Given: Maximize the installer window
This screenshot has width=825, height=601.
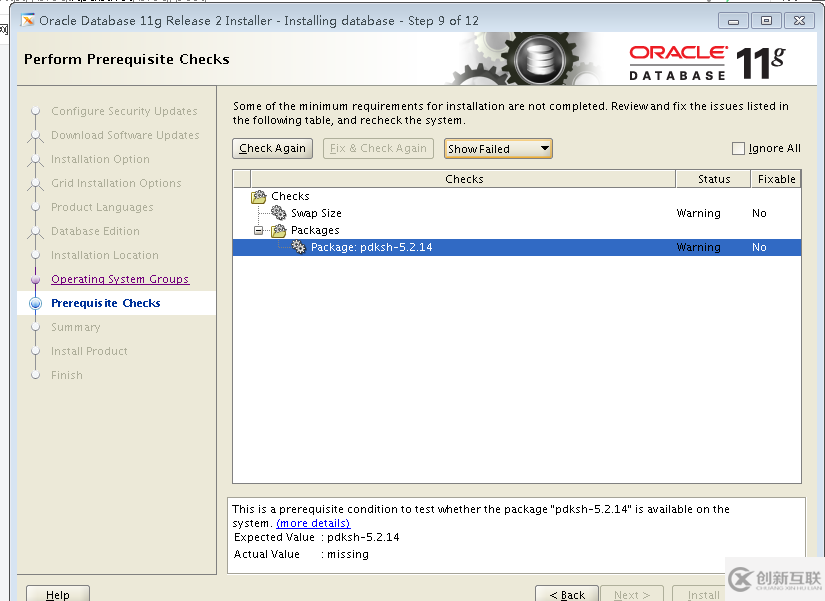Looking at the screenshot, I should tap(766, 21).
